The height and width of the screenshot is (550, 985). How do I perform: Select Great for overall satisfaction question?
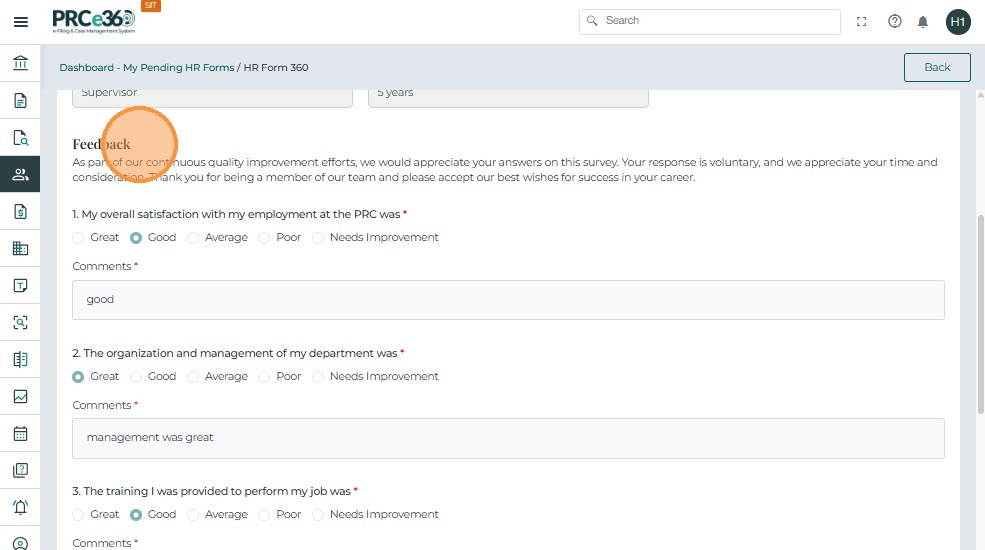(x=79, y=238)
